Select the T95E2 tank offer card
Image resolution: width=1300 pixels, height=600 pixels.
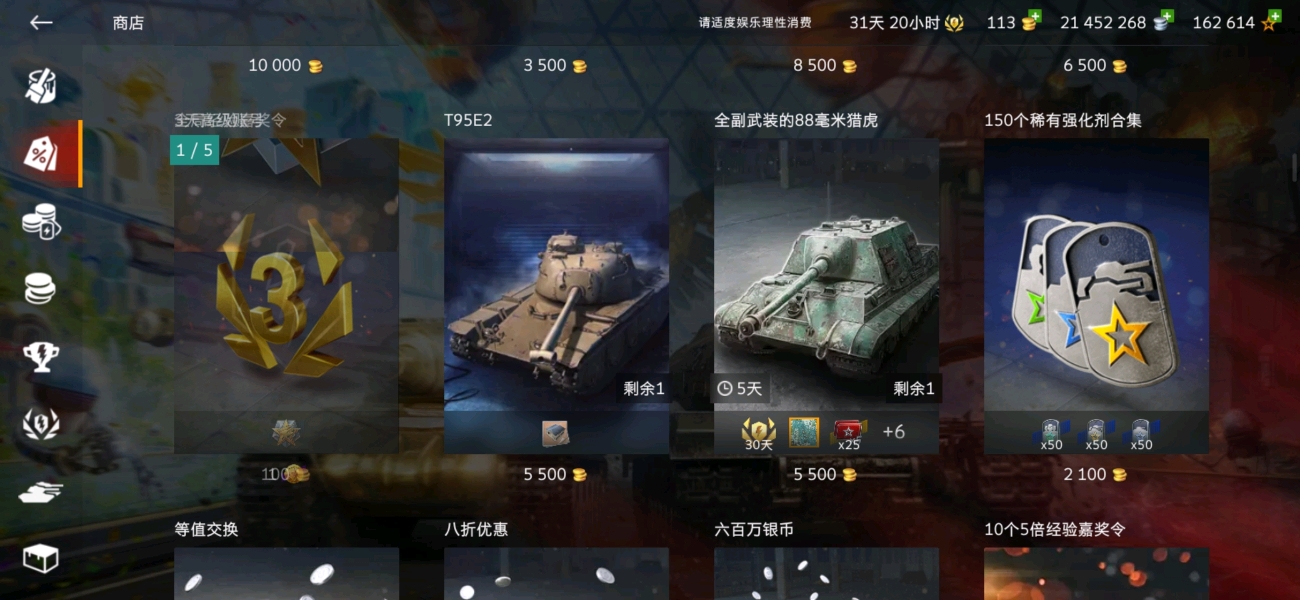556,296
